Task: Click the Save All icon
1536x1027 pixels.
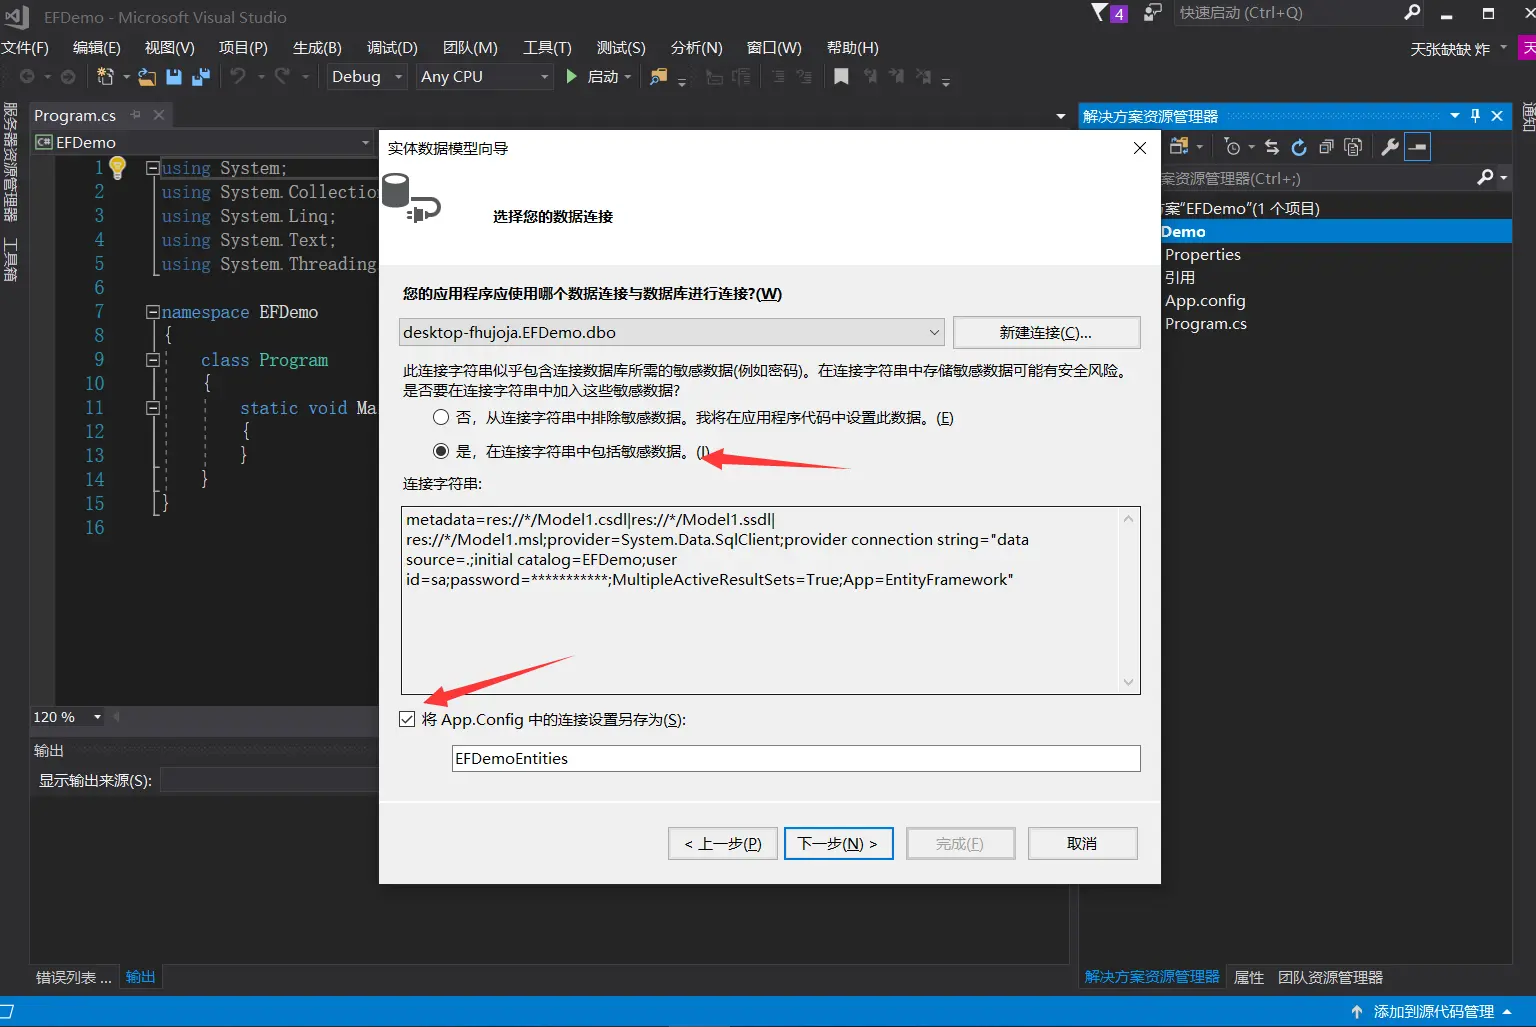Action: click(201, 76)
